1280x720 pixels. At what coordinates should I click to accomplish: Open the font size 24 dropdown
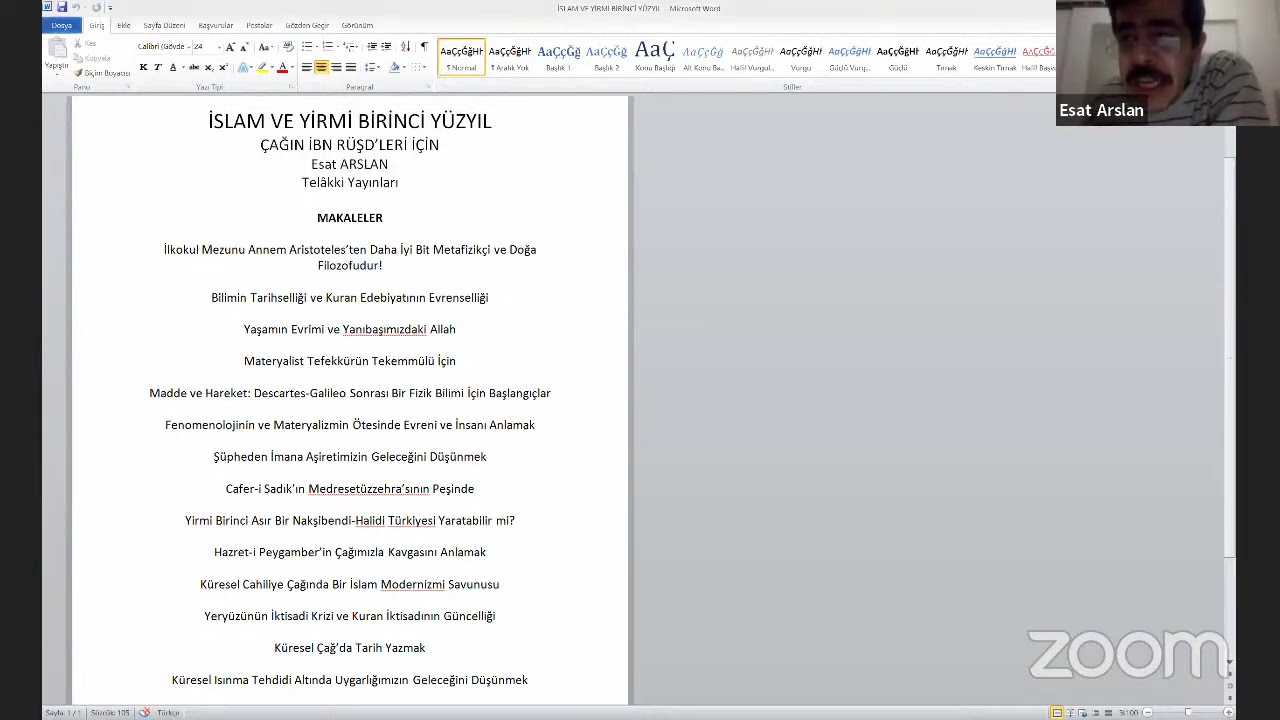pyautogui.click(x=217, y=47)
